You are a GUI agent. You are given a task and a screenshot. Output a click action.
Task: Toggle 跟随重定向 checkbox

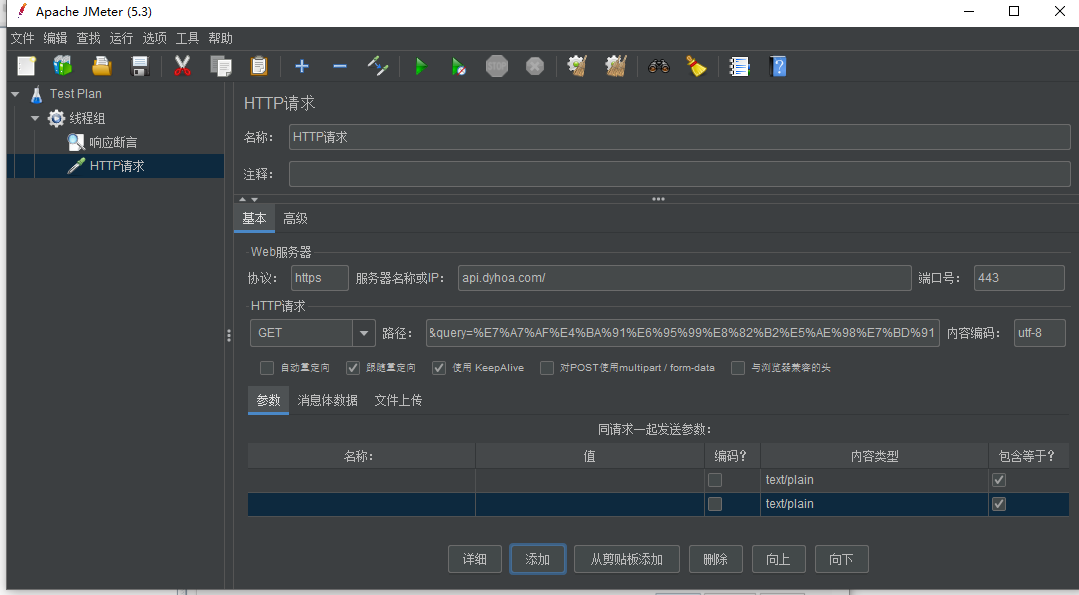[x=353, y=368]
